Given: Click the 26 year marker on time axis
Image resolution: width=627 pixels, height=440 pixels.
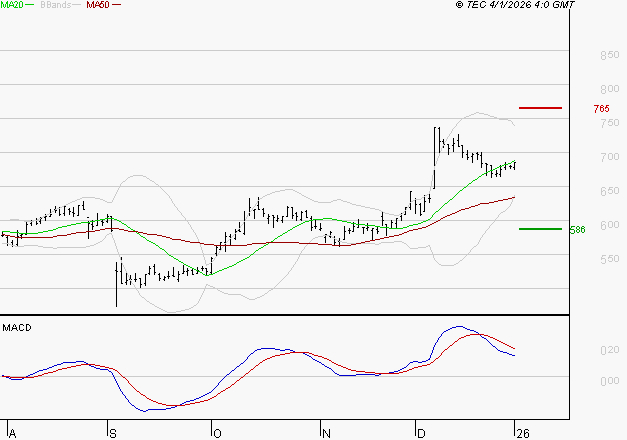Looking at the screenshot, I should point(523,434).
